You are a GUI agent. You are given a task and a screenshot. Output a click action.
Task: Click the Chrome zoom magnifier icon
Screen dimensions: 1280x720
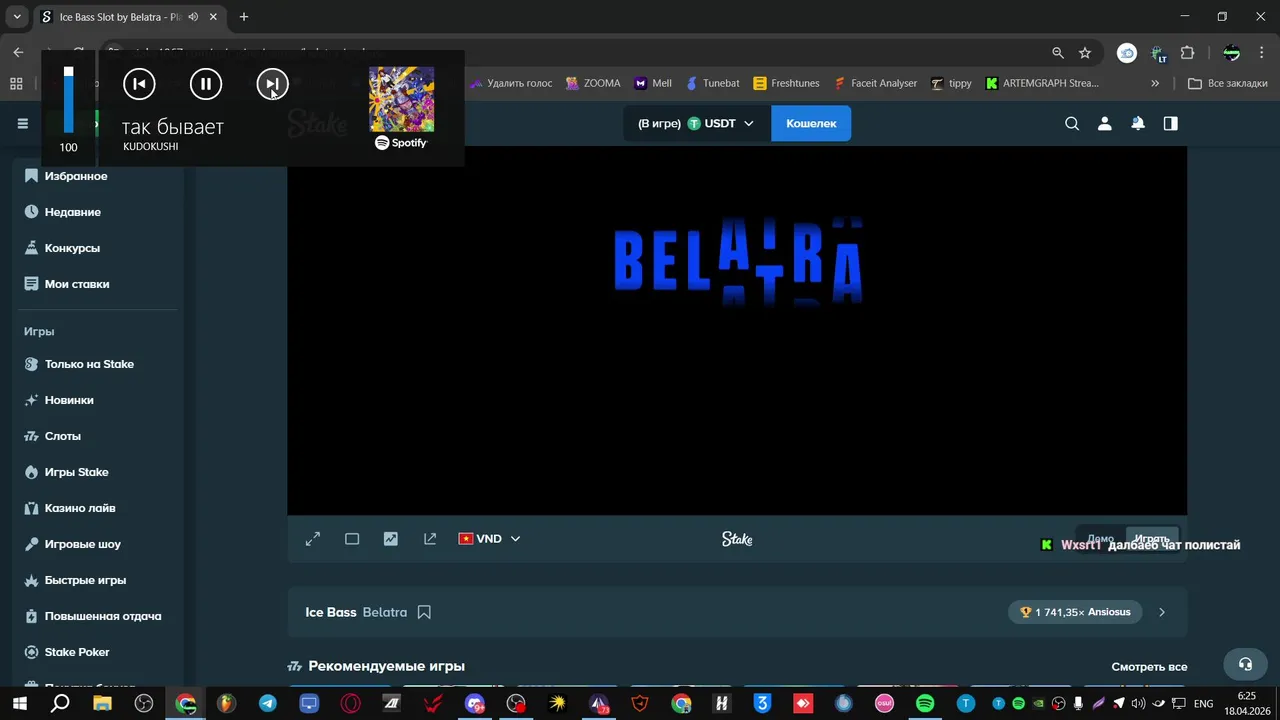pos(1058,53)
